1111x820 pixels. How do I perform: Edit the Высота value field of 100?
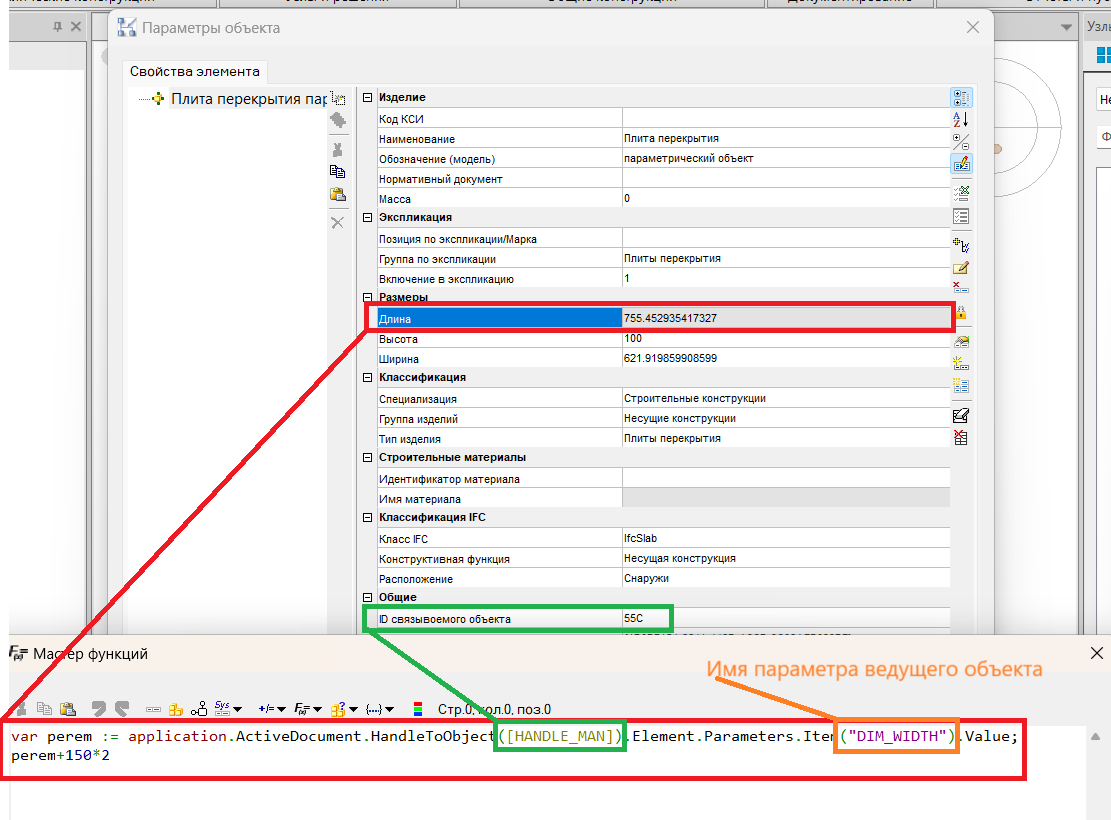coord(786,339)
